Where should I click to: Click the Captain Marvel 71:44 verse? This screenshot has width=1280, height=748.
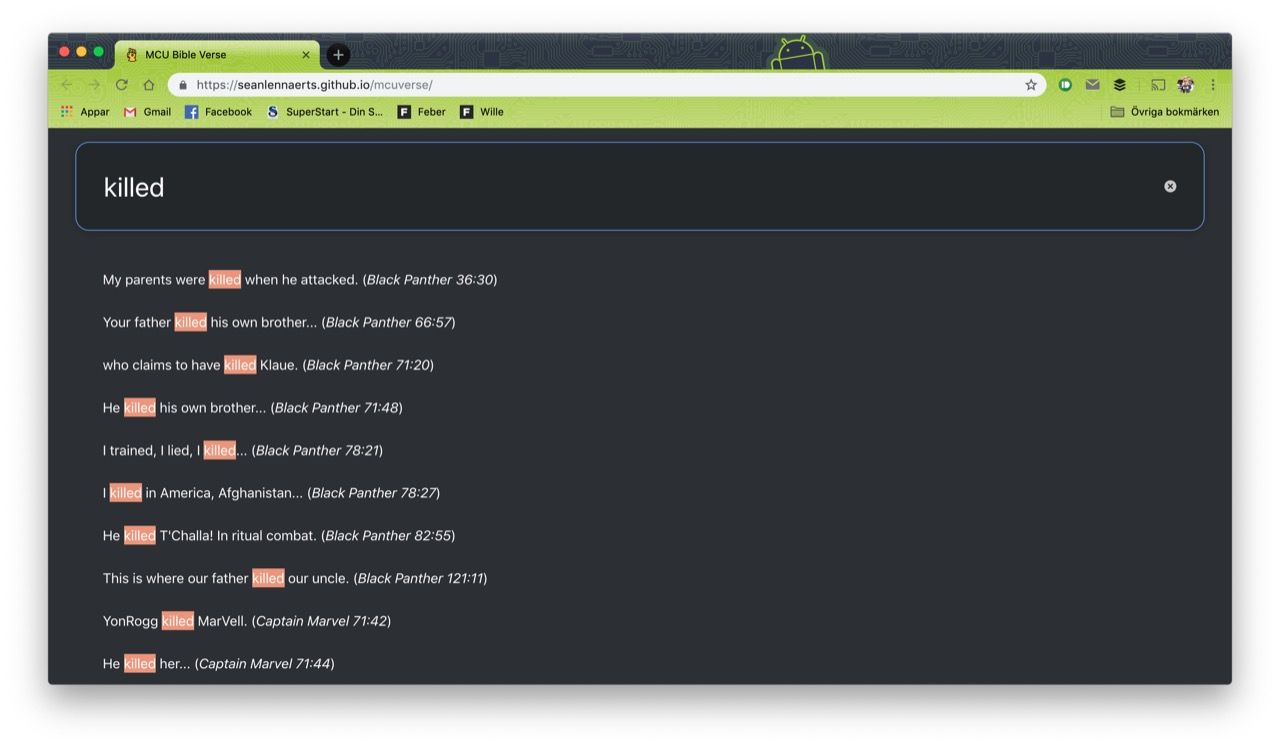[x=218, y=664]
